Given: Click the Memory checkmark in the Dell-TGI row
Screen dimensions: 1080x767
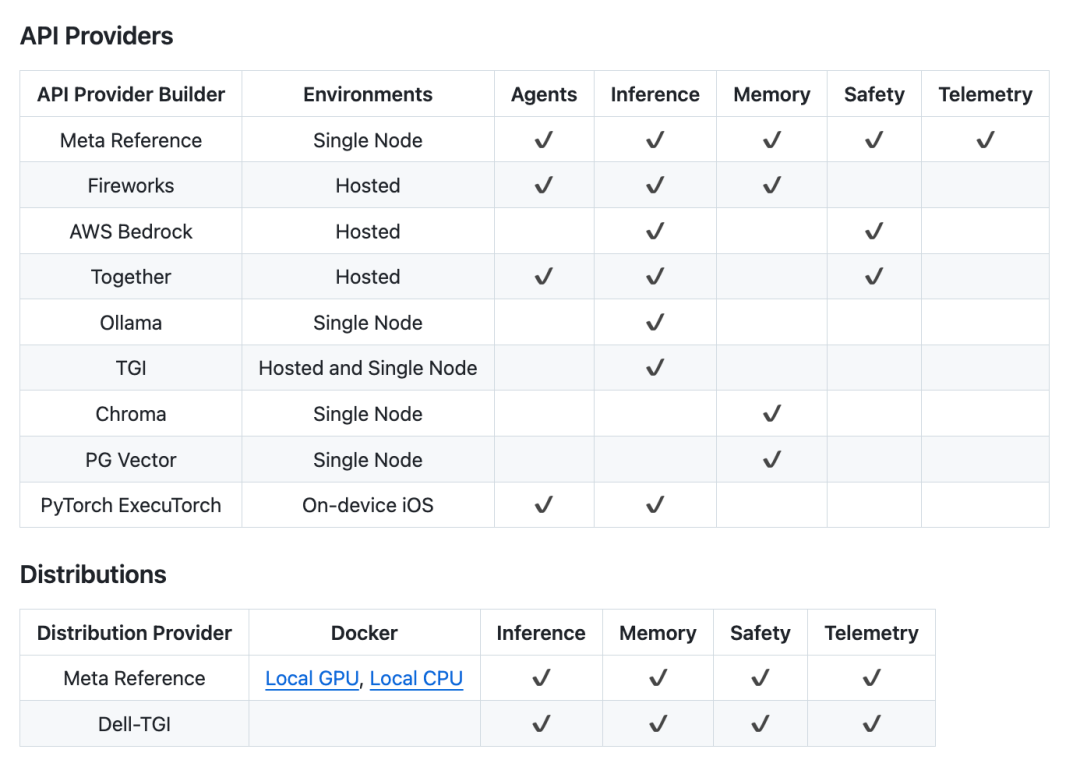Looking at the screenshot, I should tap(658, 724).
